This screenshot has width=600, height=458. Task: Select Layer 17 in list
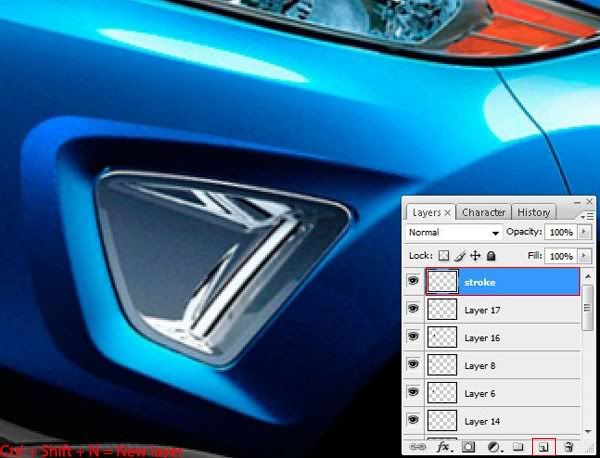pyautogui.click(x=503, y=310)
